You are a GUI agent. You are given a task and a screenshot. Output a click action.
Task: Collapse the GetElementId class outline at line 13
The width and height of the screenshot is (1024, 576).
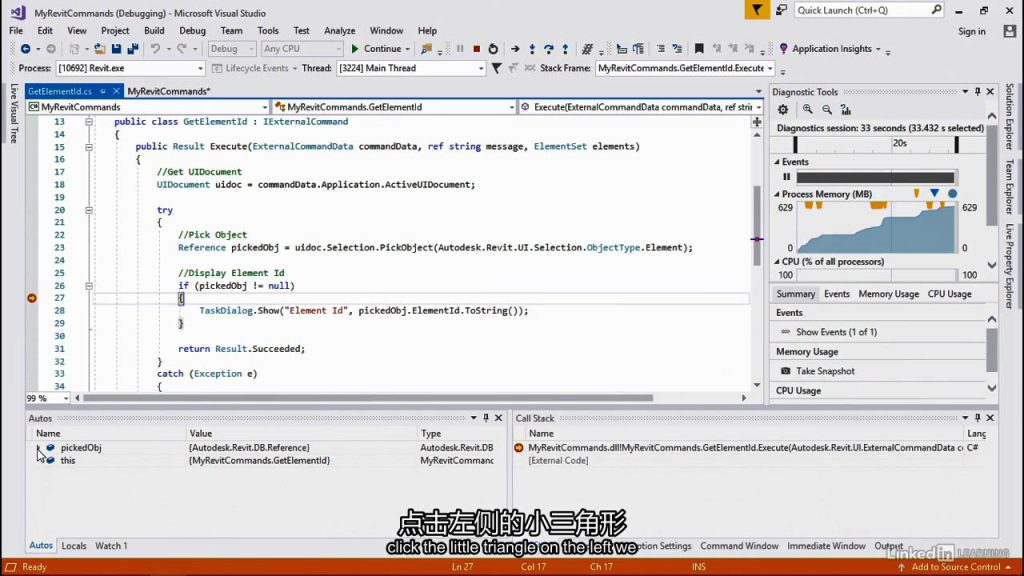tap(89, 122)
